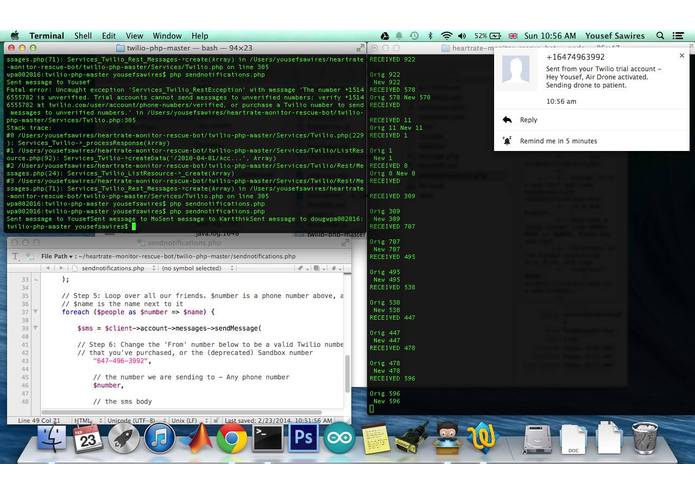Image resolution: width=695 pixels, height=494 pixels.
Task: Open the Window menu
Action: point(167,36)
